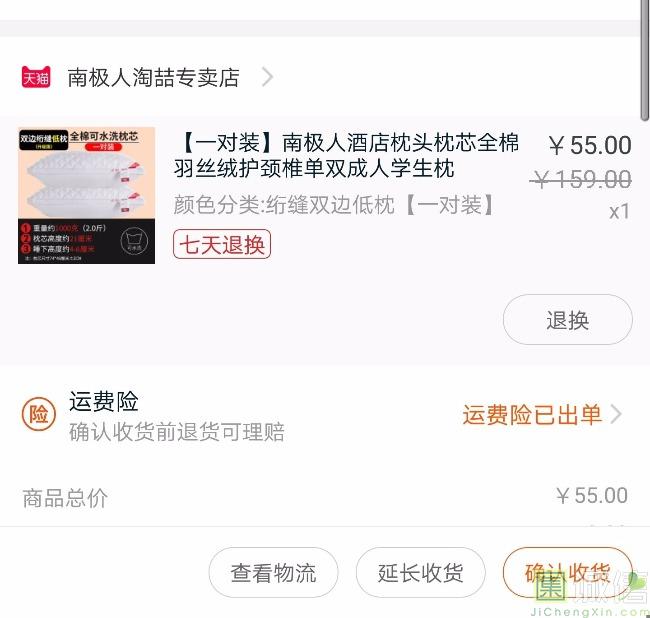The image size is (650, 618).
Task: Click the vertical scrollbar at right edge
Action: (645, 60)
